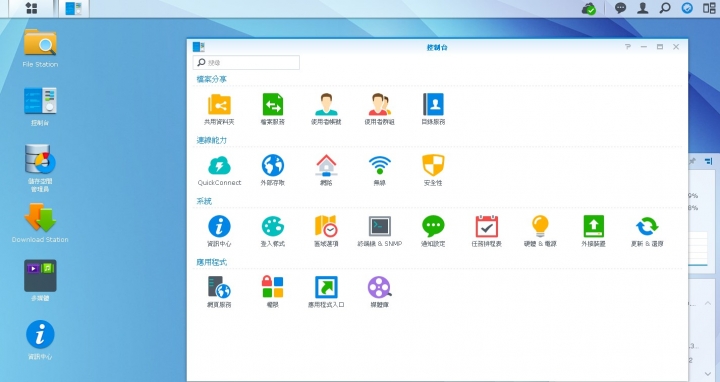Viewport: 720px width, 382px height.
Task: Click the search magnifier in top bar
Action: 665,8
